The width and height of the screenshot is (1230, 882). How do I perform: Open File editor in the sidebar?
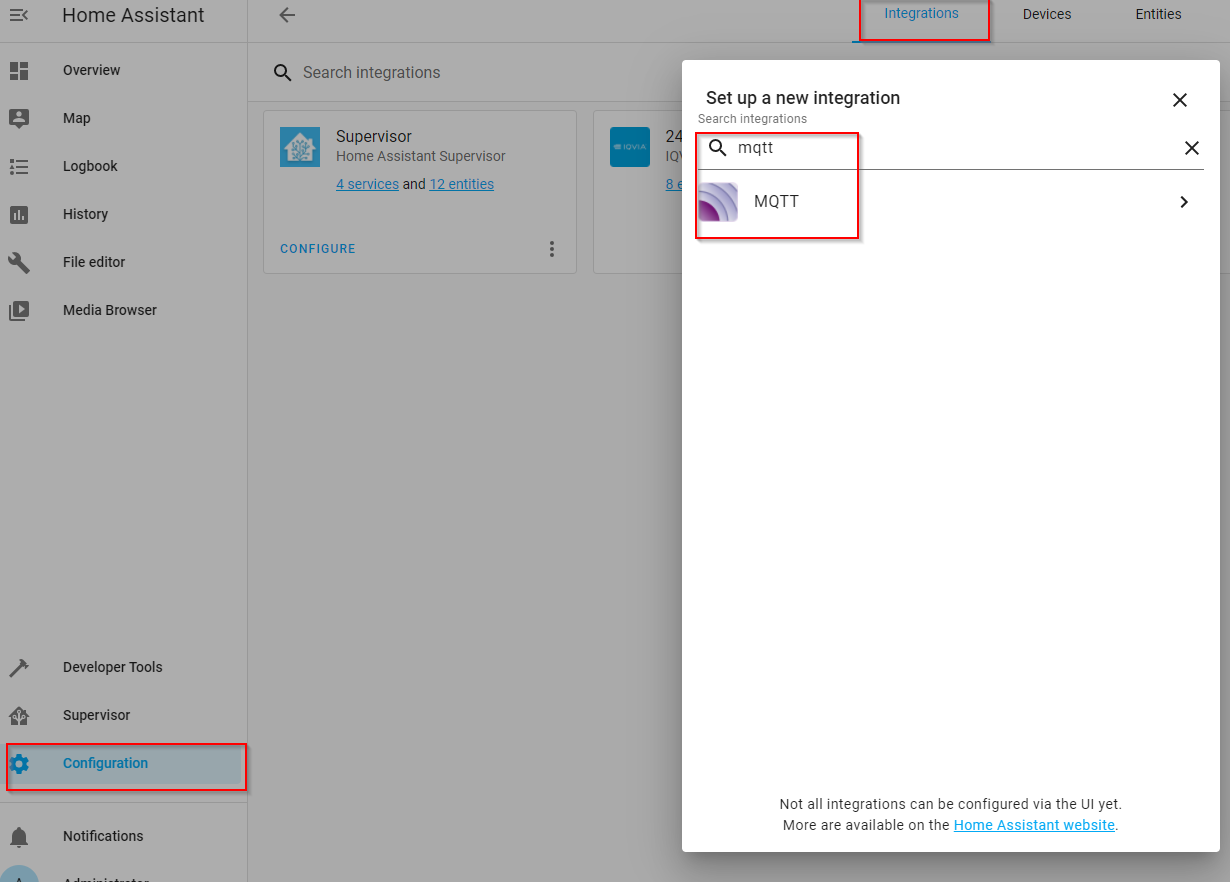click(x=123, y=262)
